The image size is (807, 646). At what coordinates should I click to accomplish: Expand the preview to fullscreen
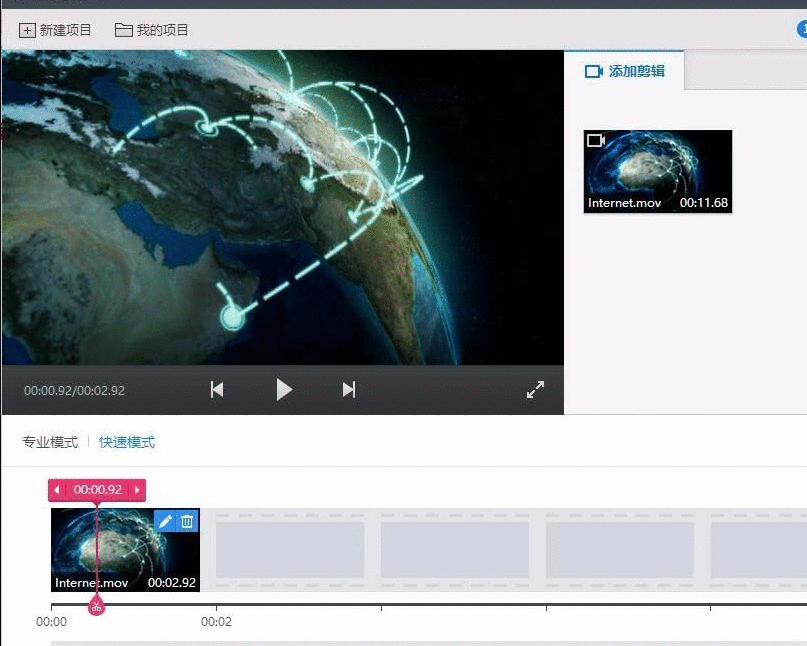click(x=536, y=390)
